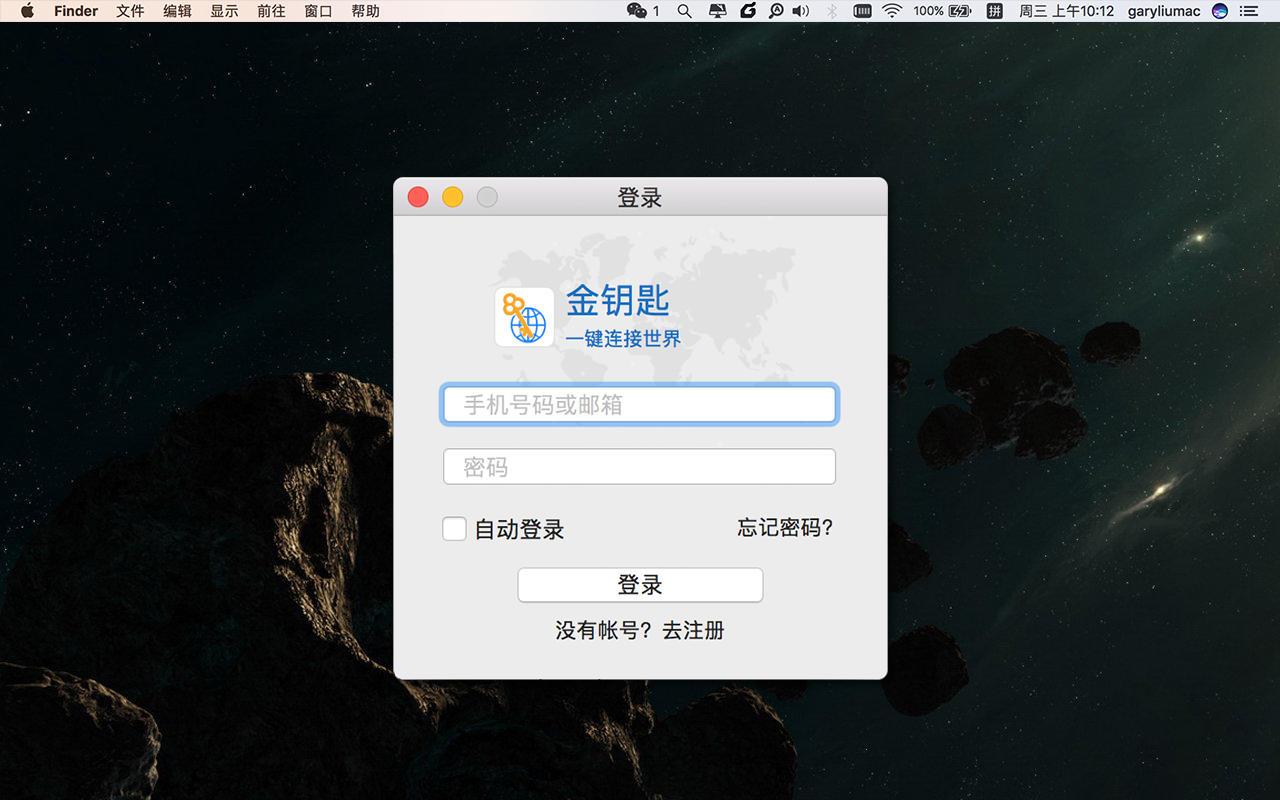Click into the 密码 password field

(639, 467)
